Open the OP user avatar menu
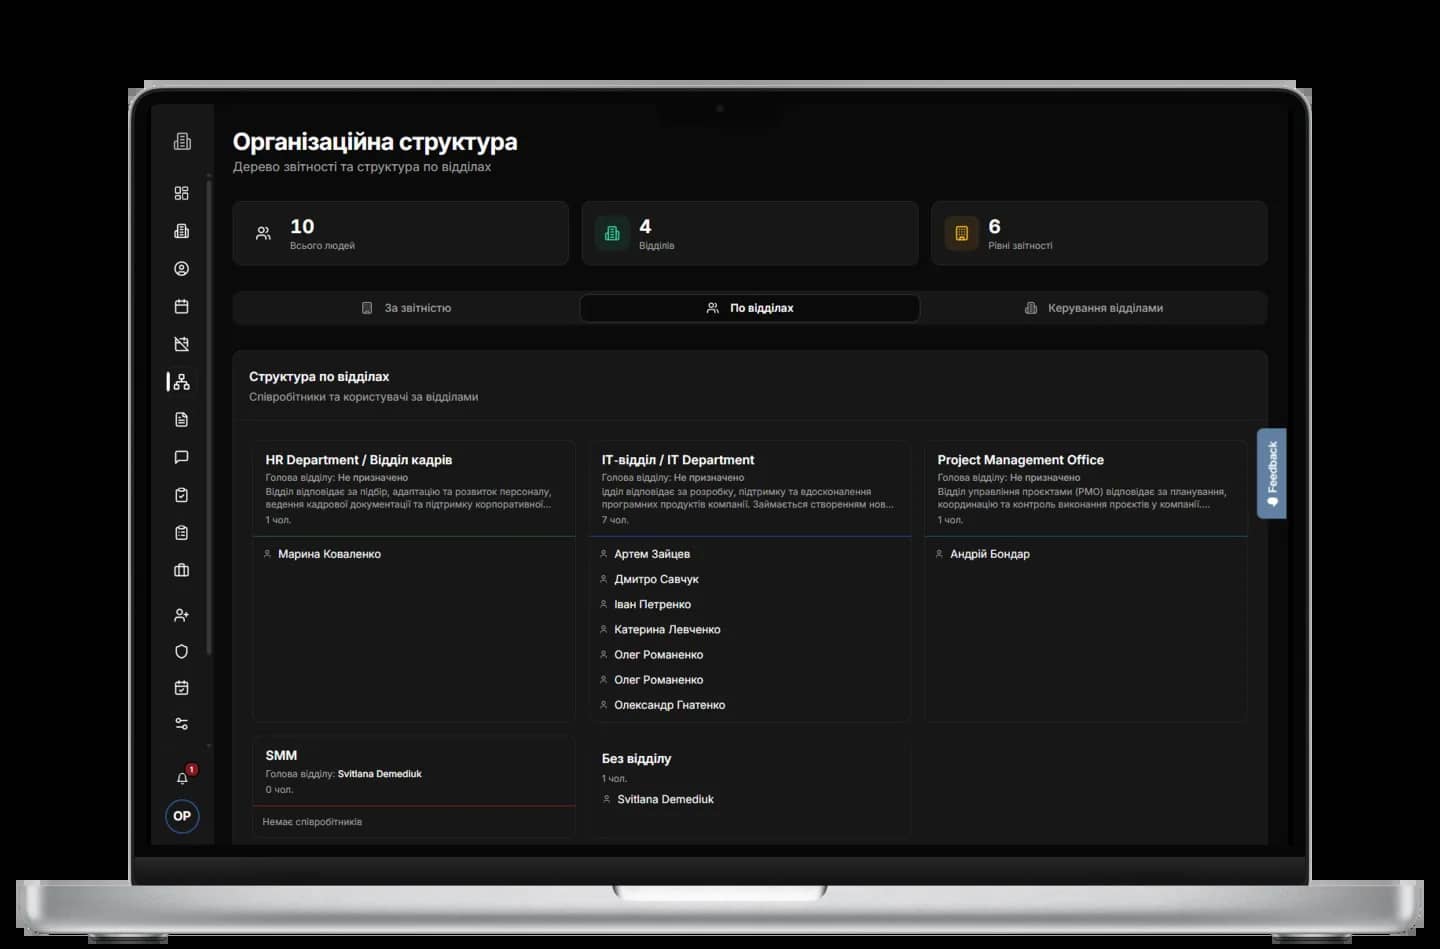 coord(182,816)
